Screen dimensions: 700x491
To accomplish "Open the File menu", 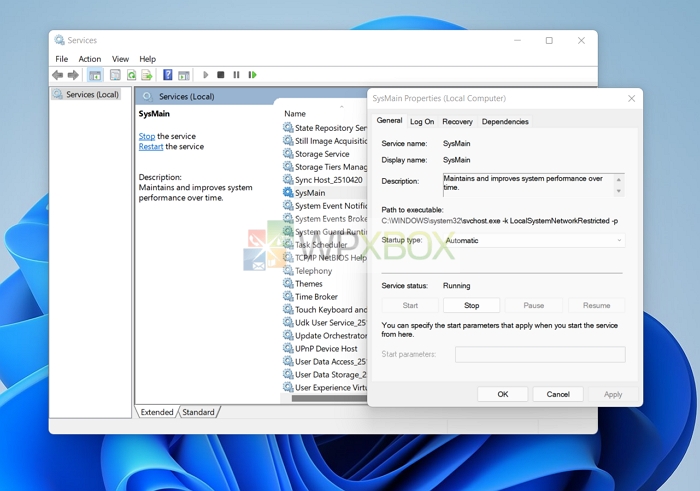I will pos(62,59).
